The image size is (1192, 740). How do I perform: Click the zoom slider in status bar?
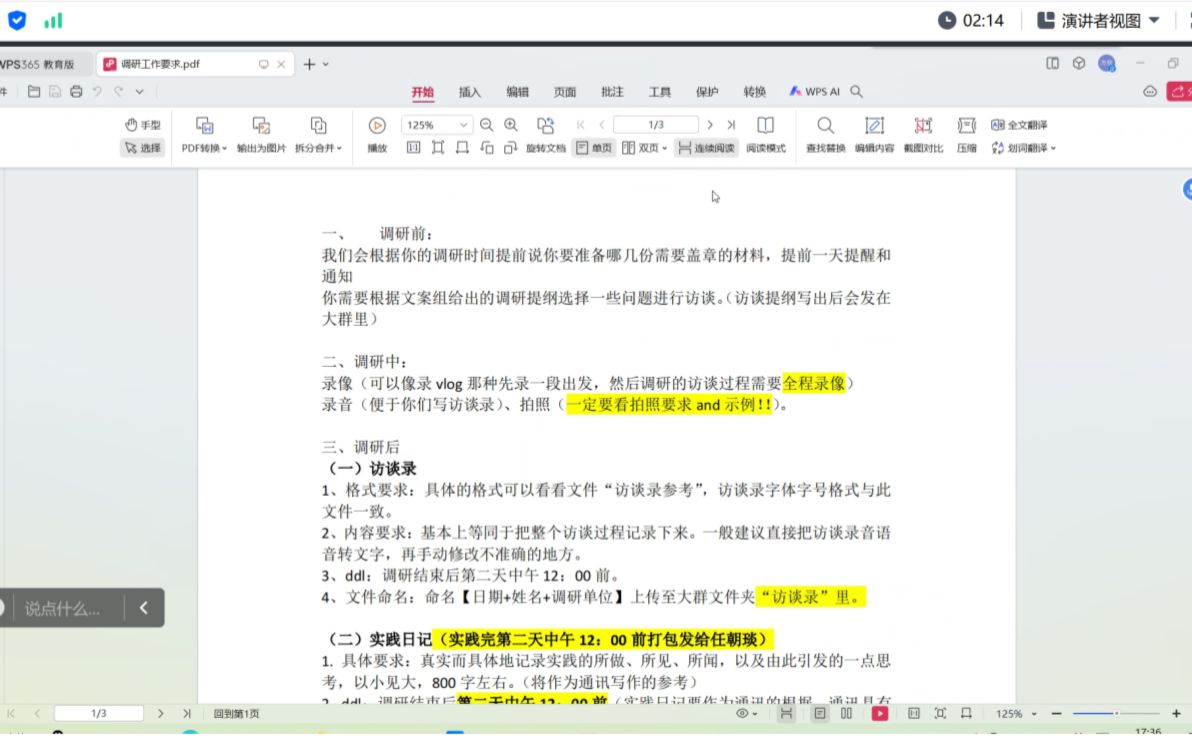coord(1116,714)
